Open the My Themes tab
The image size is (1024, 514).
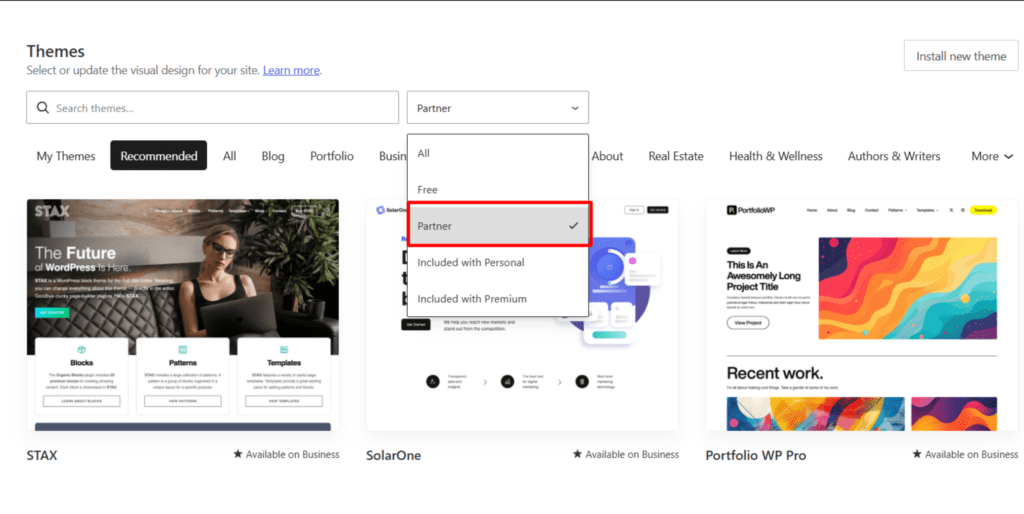66,156
